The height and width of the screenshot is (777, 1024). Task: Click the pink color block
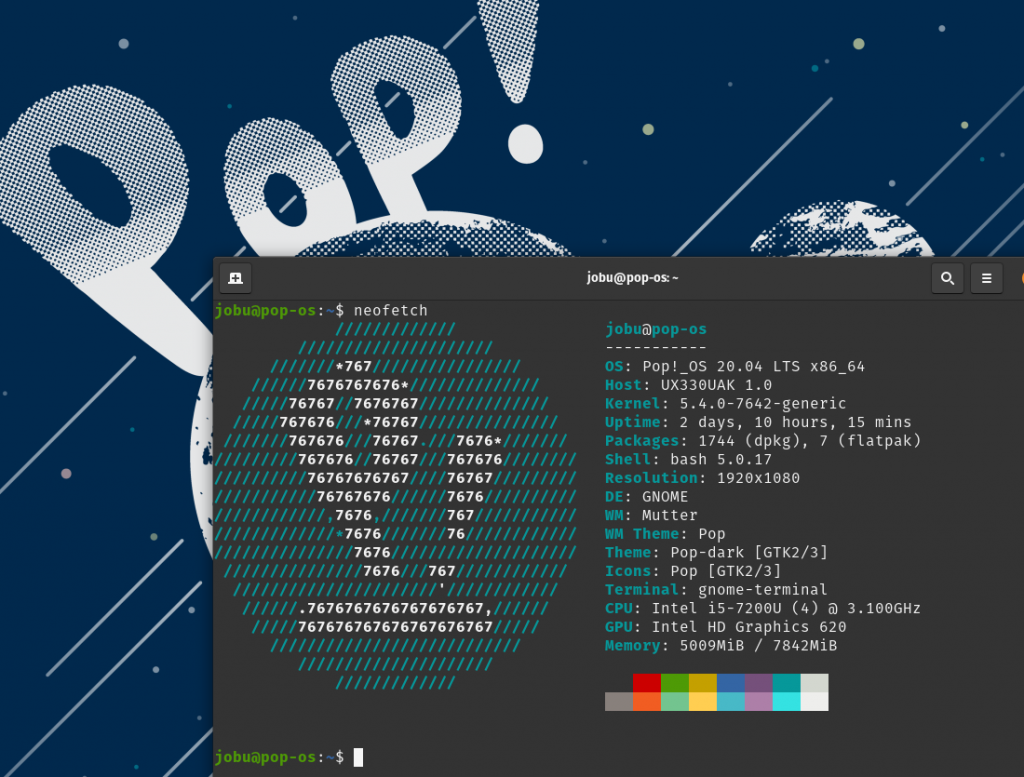[x=759, y=701]
